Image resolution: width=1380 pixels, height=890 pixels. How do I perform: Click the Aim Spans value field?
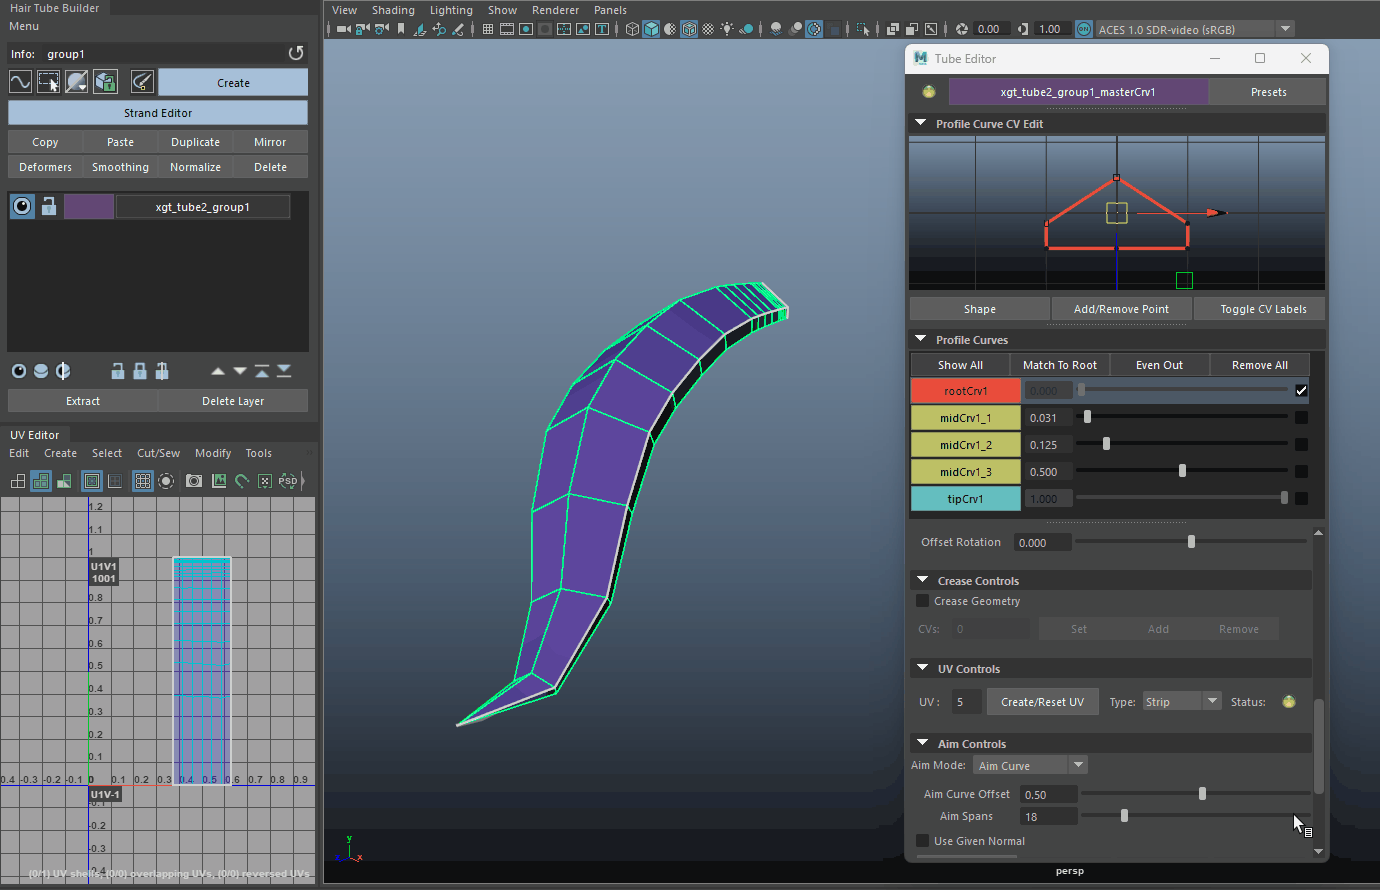tap(1048, 817)
